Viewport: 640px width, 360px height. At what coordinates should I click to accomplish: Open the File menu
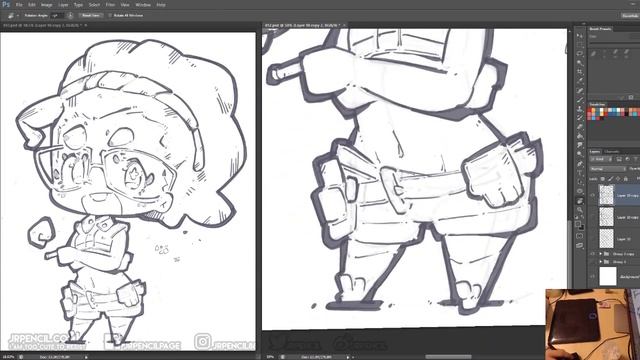[19, 5]
